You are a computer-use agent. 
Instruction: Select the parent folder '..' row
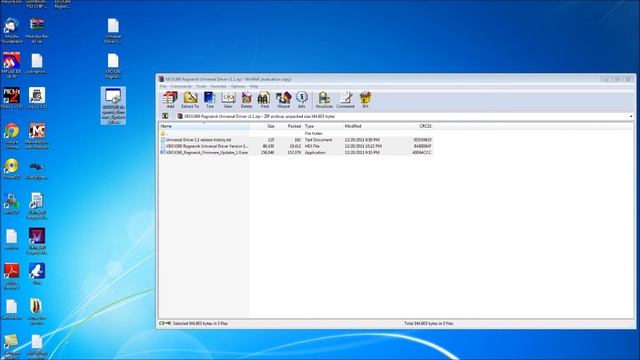pyautogui.click(x=296, y=133)
